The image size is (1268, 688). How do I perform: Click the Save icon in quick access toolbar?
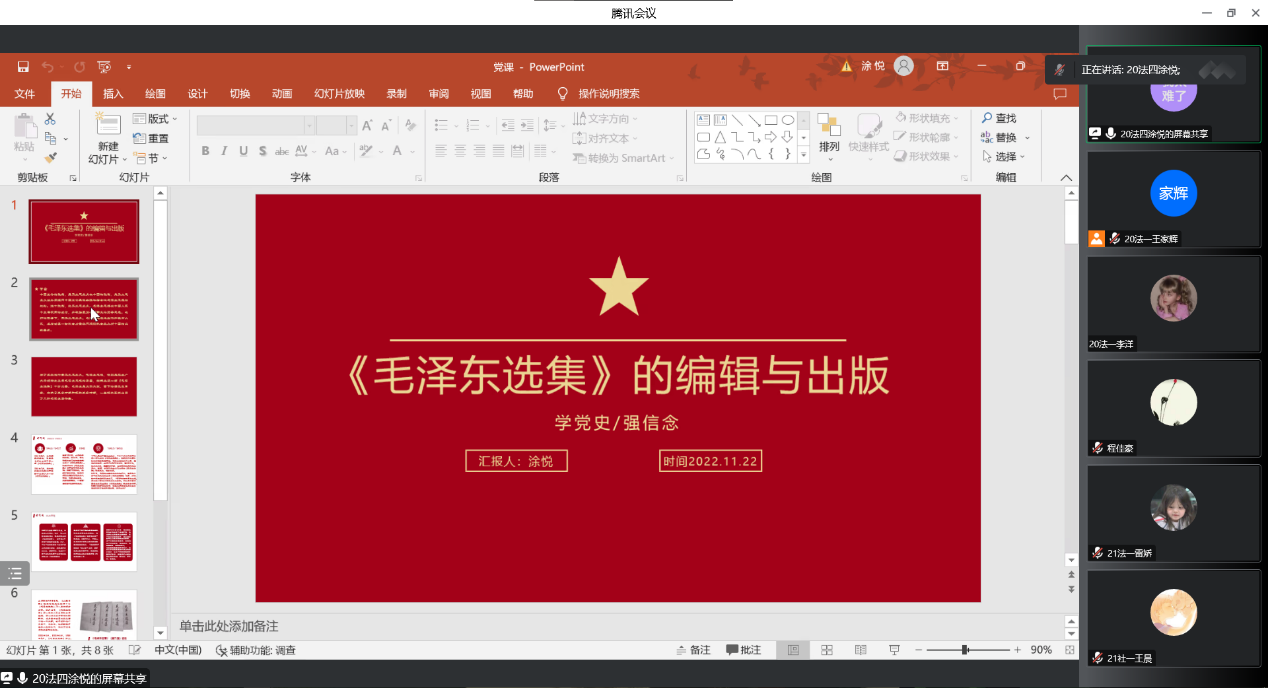point(23,67)
